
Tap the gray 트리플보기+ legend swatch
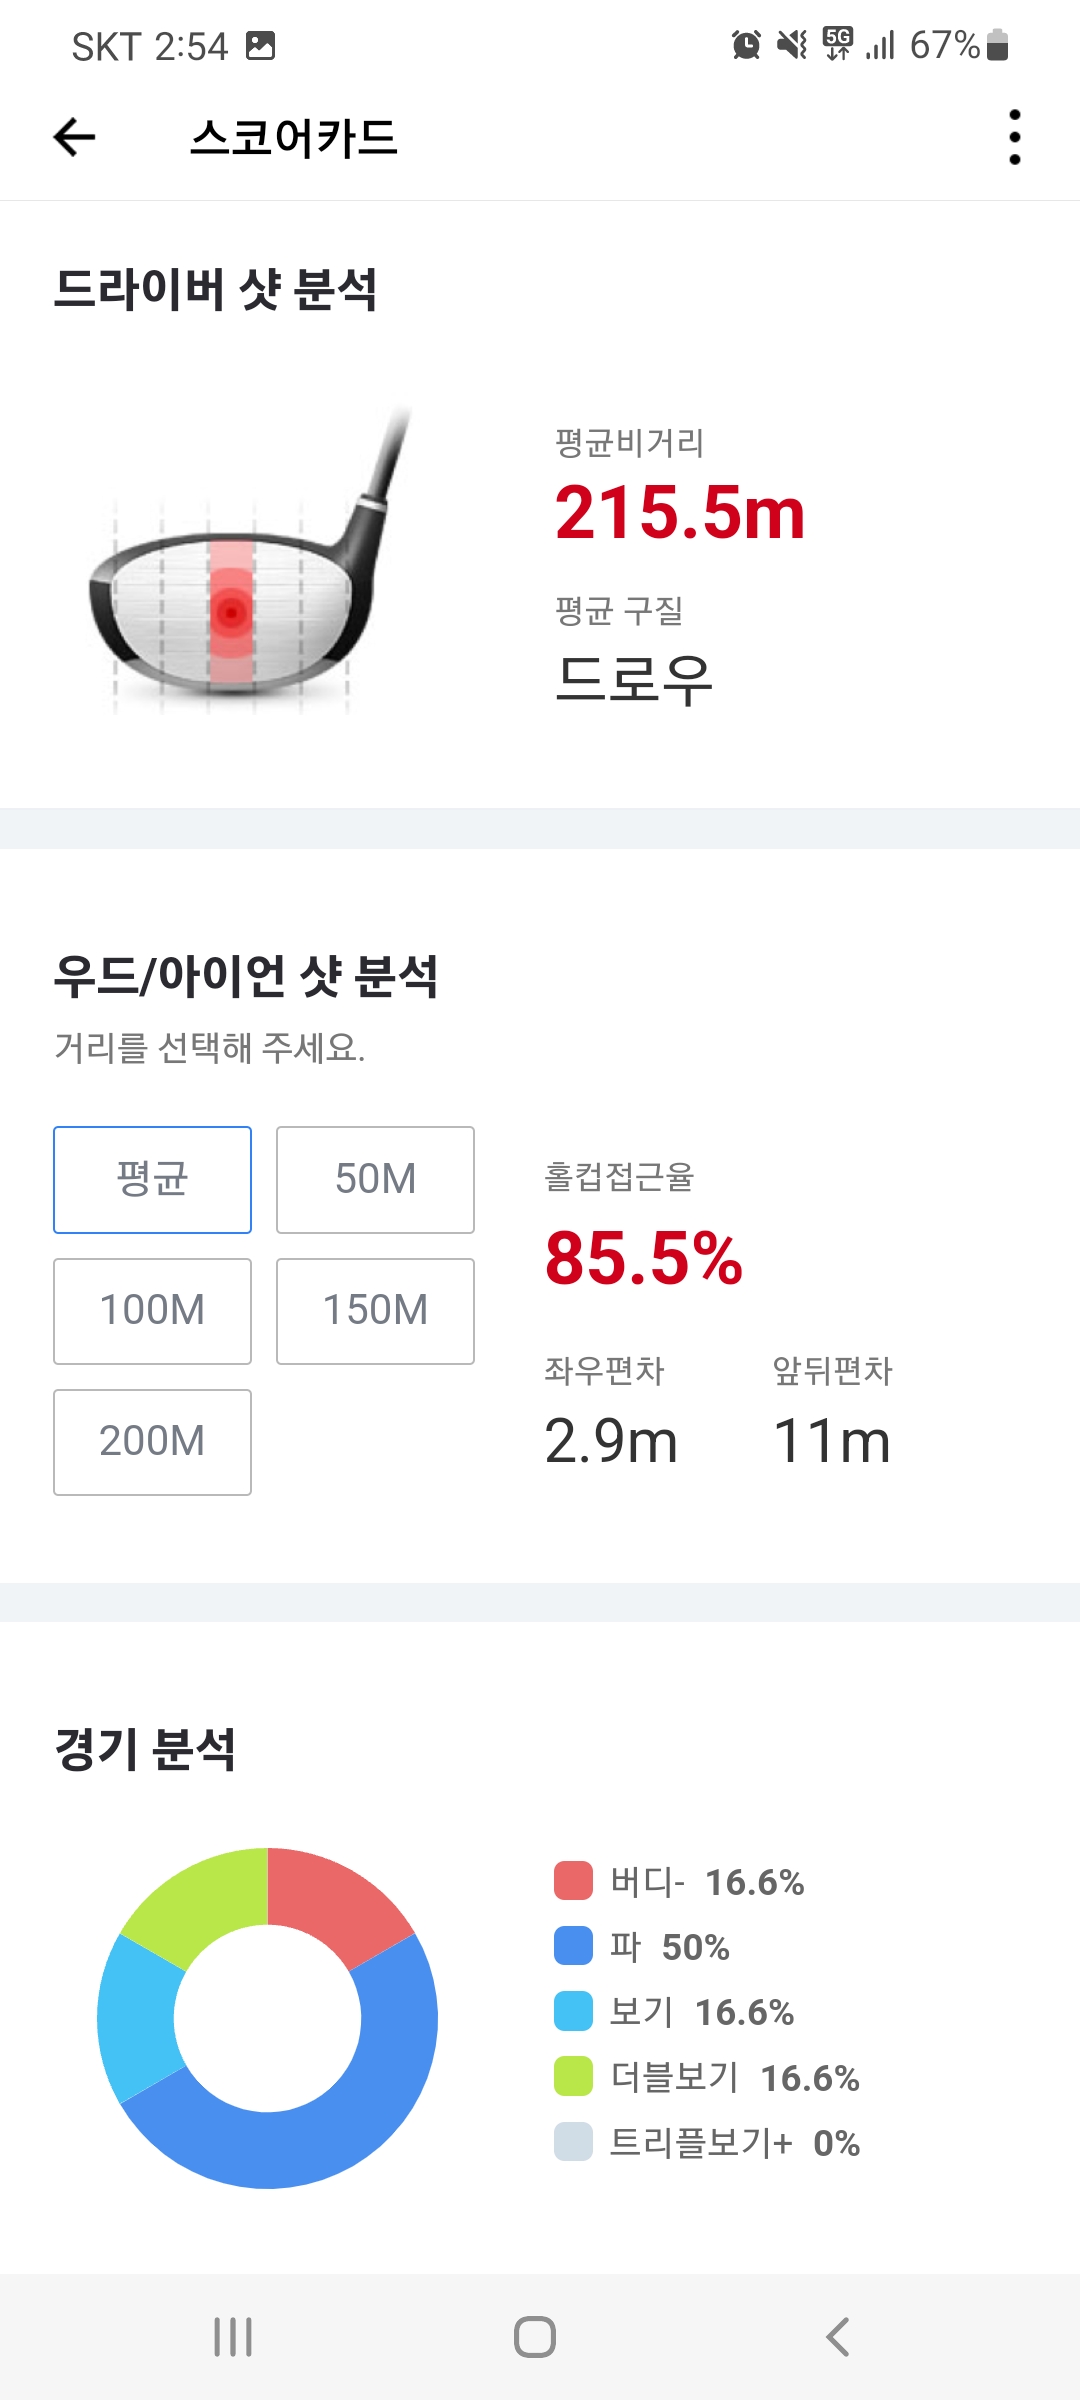(x=573, y=2142)
